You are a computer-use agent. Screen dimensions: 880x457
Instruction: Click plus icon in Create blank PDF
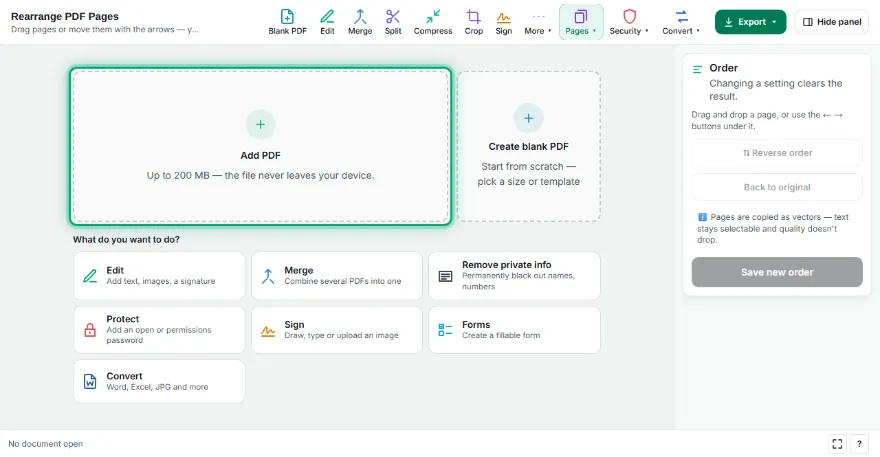[x=528, y=118]
